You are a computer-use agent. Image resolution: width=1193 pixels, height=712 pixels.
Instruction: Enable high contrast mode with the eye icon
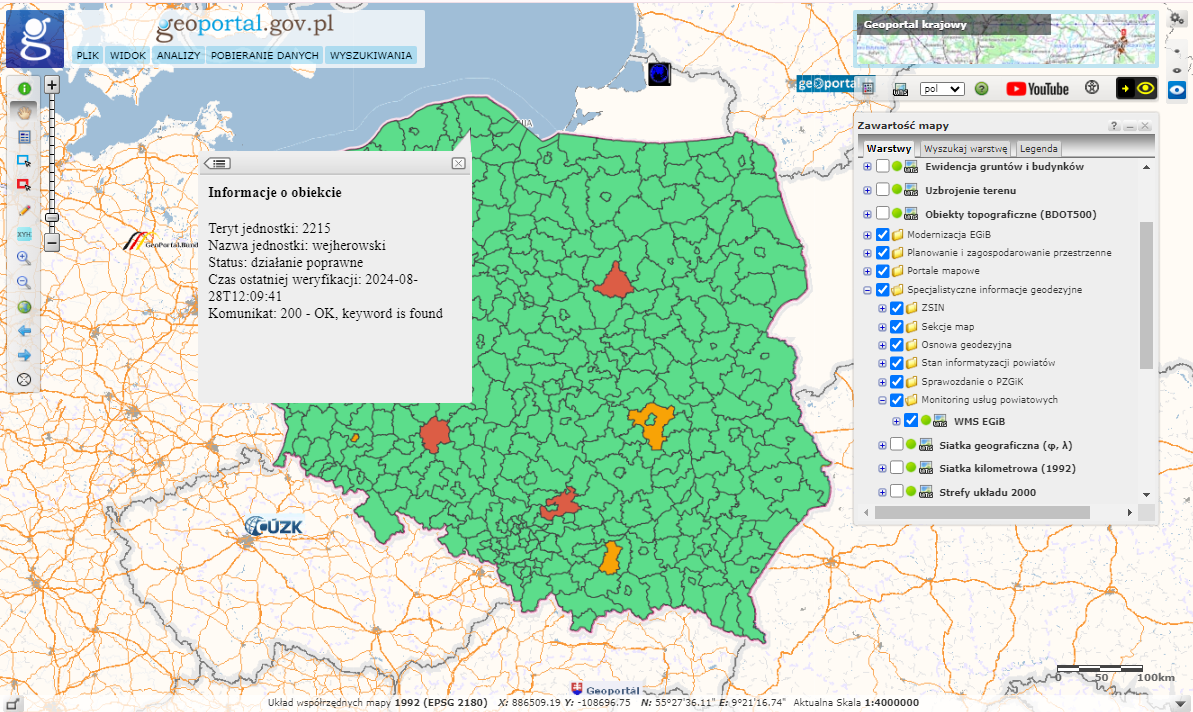tap(1143, 89)
